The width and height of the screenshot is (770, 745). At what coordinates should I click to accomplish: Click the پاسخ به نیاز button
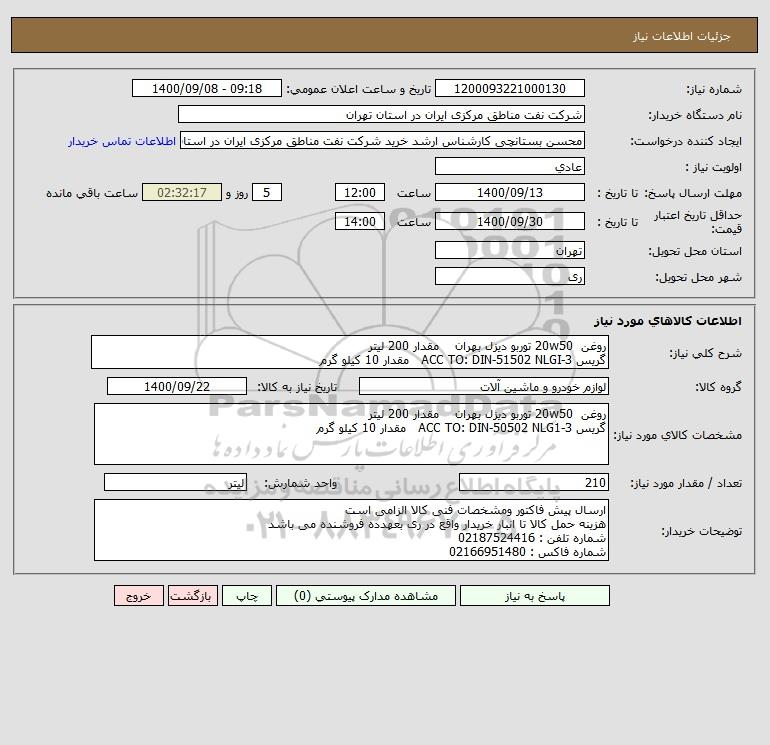tap(535, 596)
